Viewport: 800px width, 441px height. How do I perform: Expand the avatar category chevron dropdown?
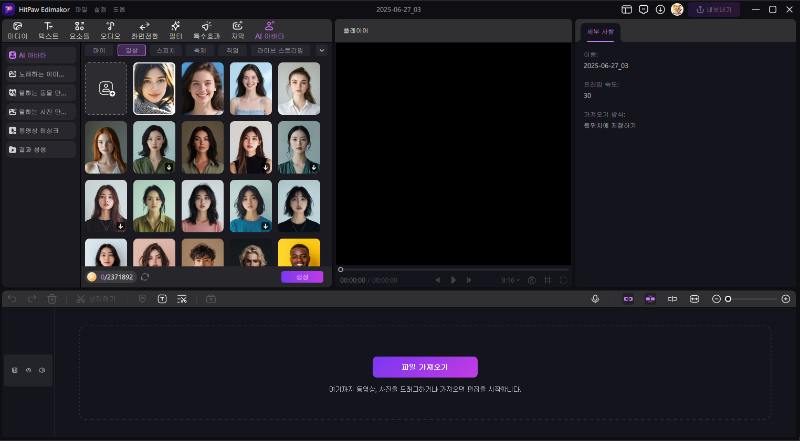321,50
